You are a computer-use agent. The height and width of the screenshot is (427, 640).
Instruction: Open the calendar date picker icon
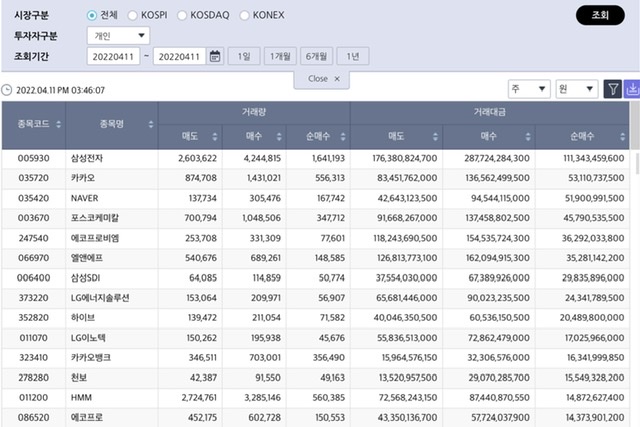tap(215, 57)
